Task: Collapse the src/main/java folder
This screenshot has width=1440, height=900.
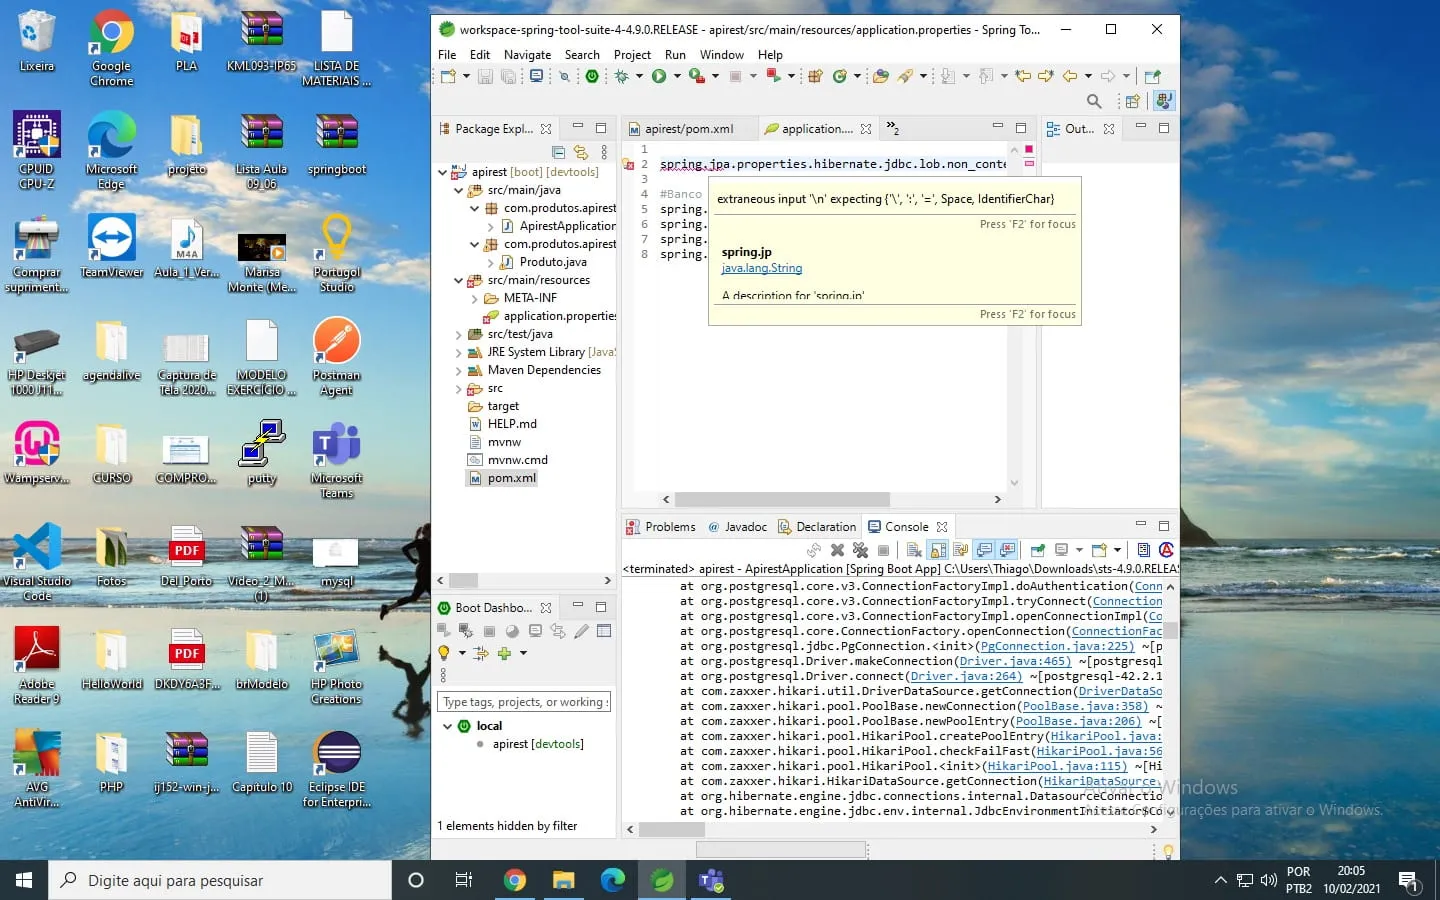Action: point(459,190)
